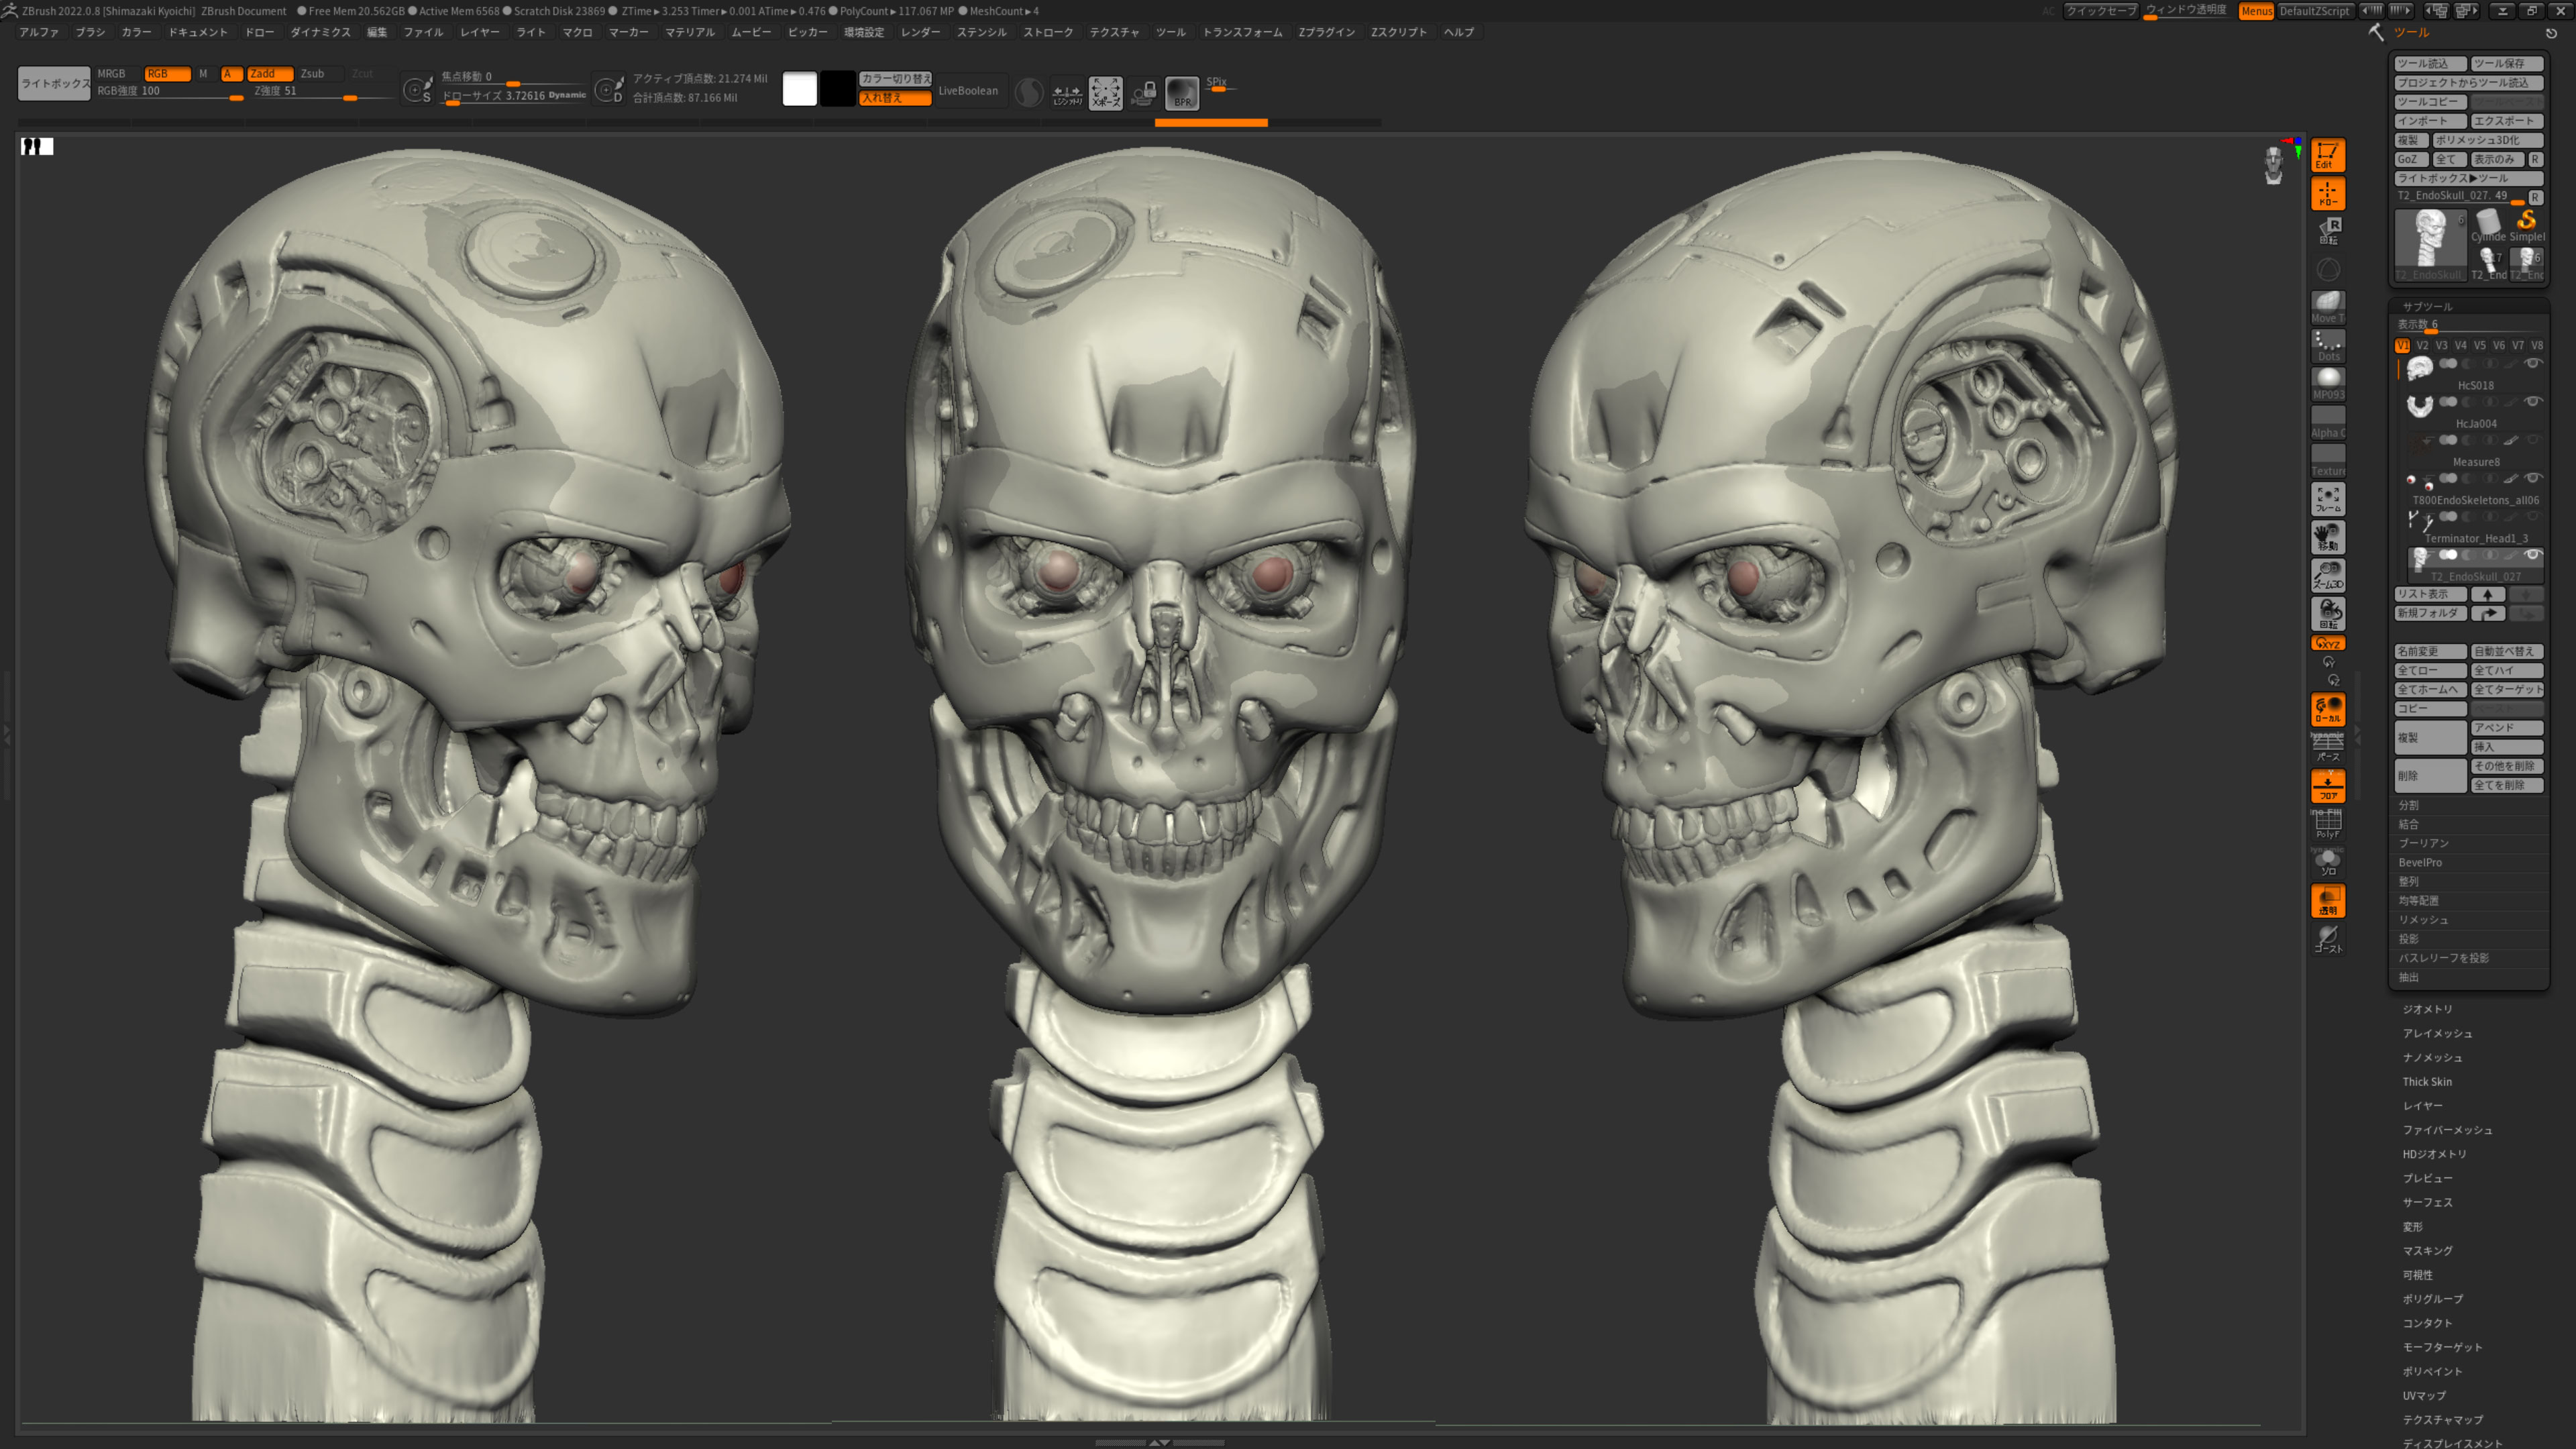Activate the Edit mode button
The width and height of the screenshot is (2576, 1449).
(x=2327, y=155)
